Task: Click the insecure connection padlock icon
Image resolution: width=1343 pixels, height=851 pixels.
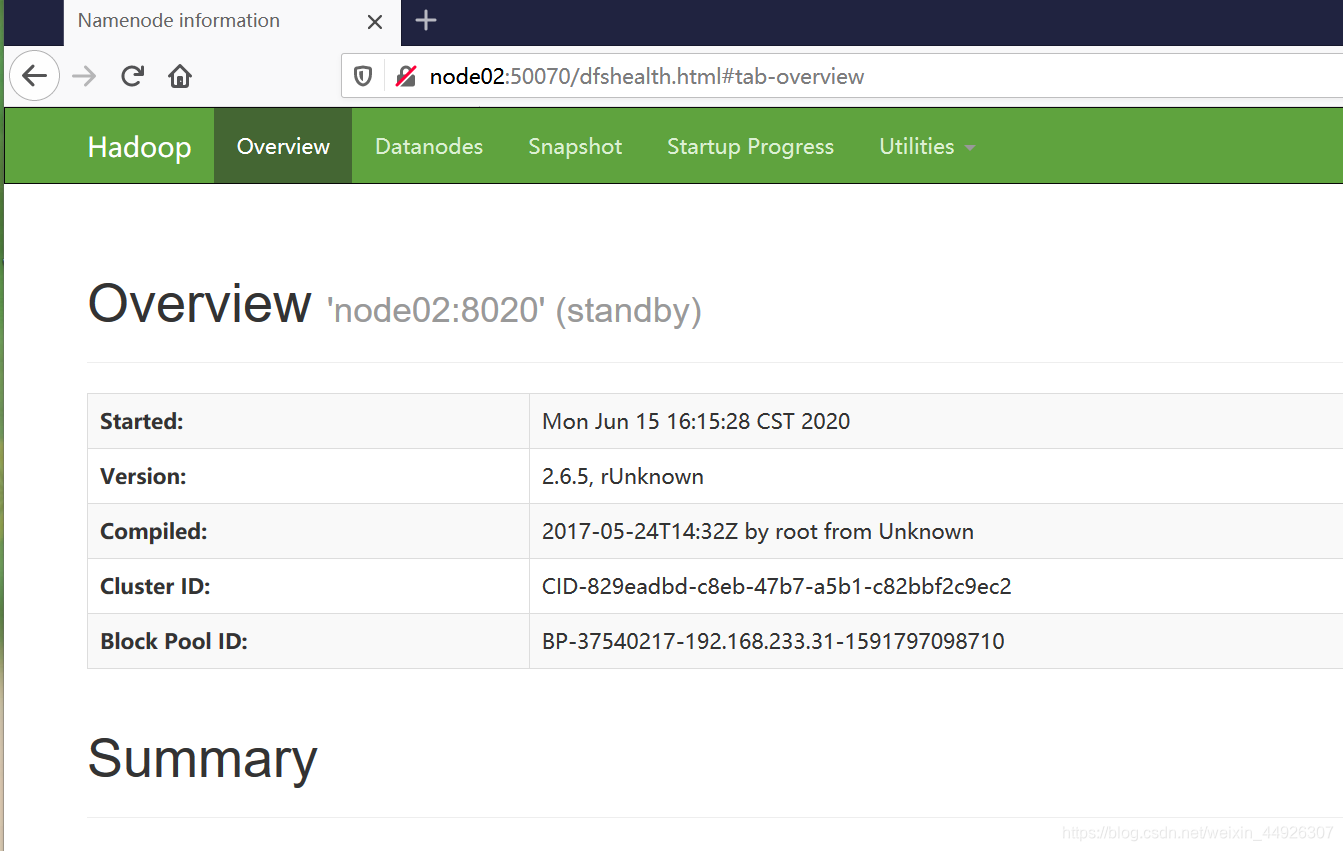Action: coord(405,76)
